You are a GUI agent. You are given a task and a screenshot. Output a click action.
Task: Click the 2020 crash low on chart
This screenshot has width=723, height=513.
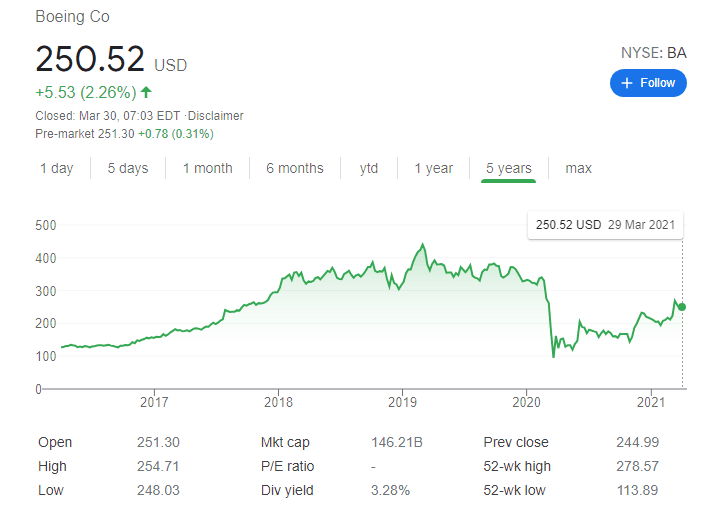point(553,355)
